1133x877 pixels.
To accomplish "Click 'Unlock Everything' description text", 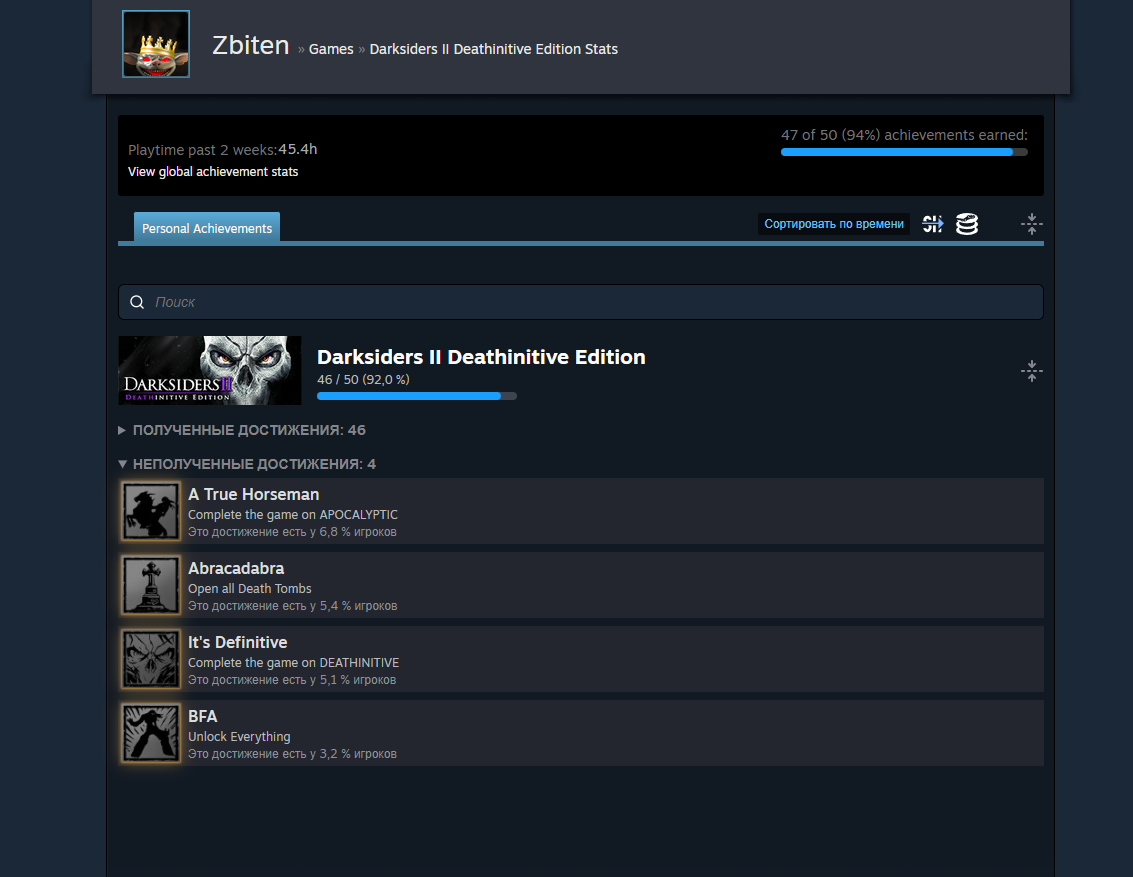I will pos(239,737).
